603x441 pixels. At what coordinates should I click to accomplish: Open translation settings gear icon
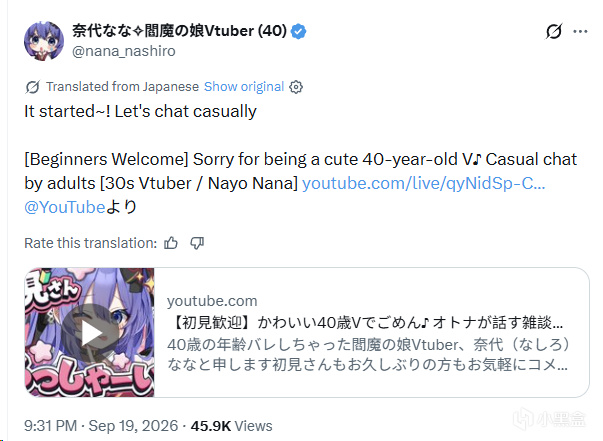pos(296,87)
